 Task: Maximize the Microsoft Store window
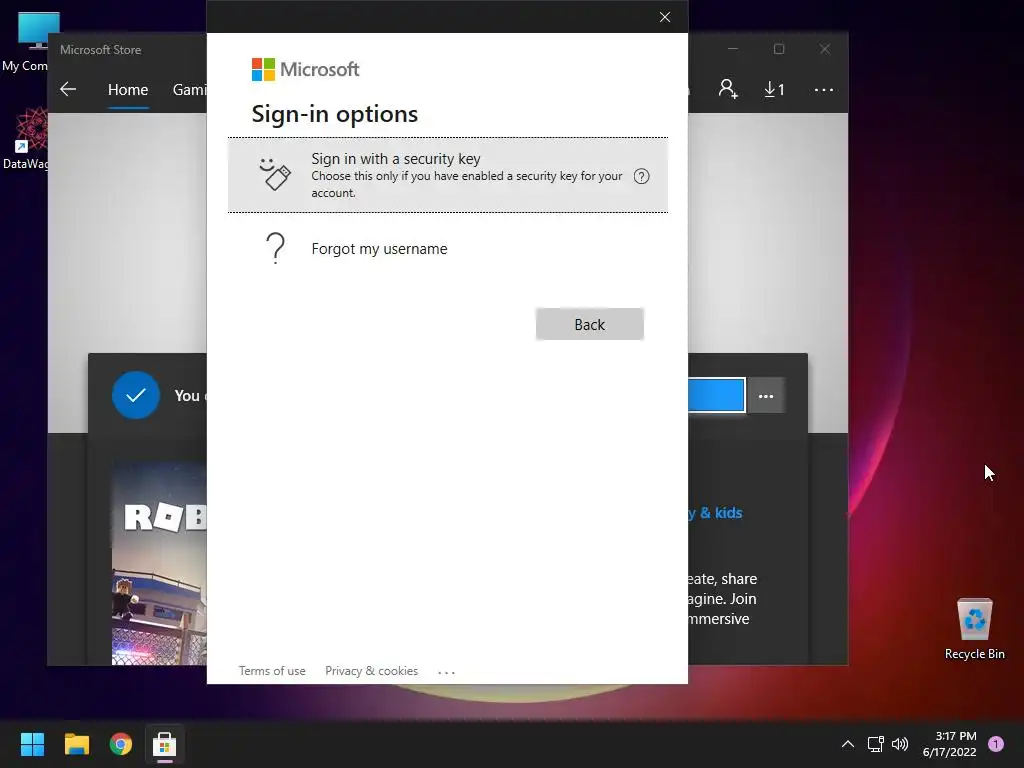click(x=778, y=49)
